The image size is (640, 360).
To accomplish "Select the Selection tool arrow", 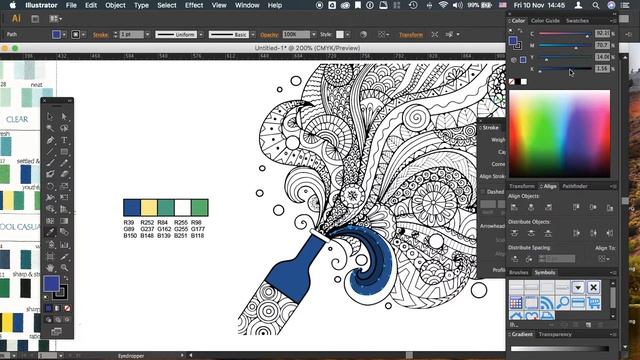I will tap(50, 117).
